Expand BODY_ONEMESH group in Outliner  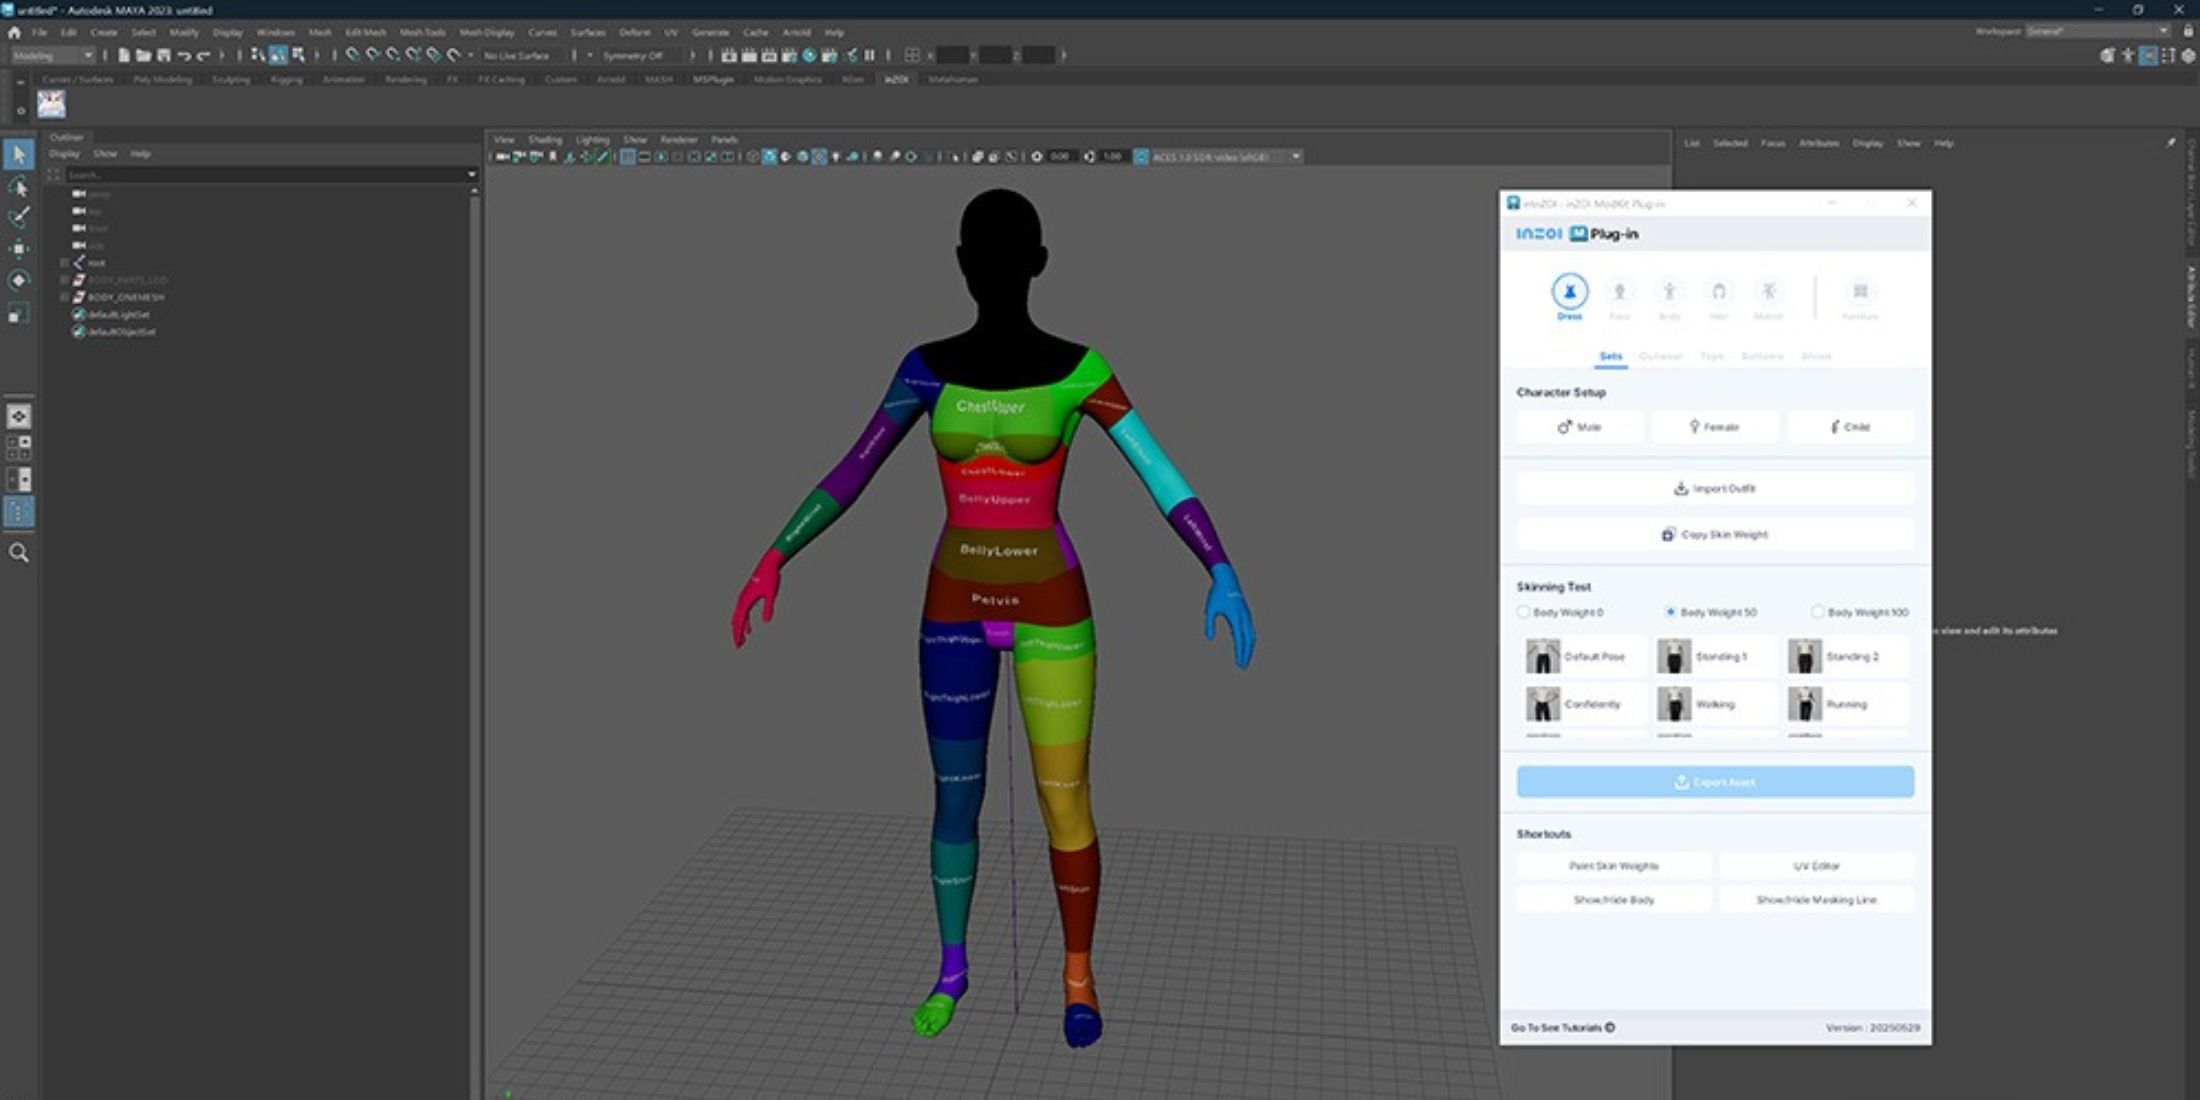point(65,297)
